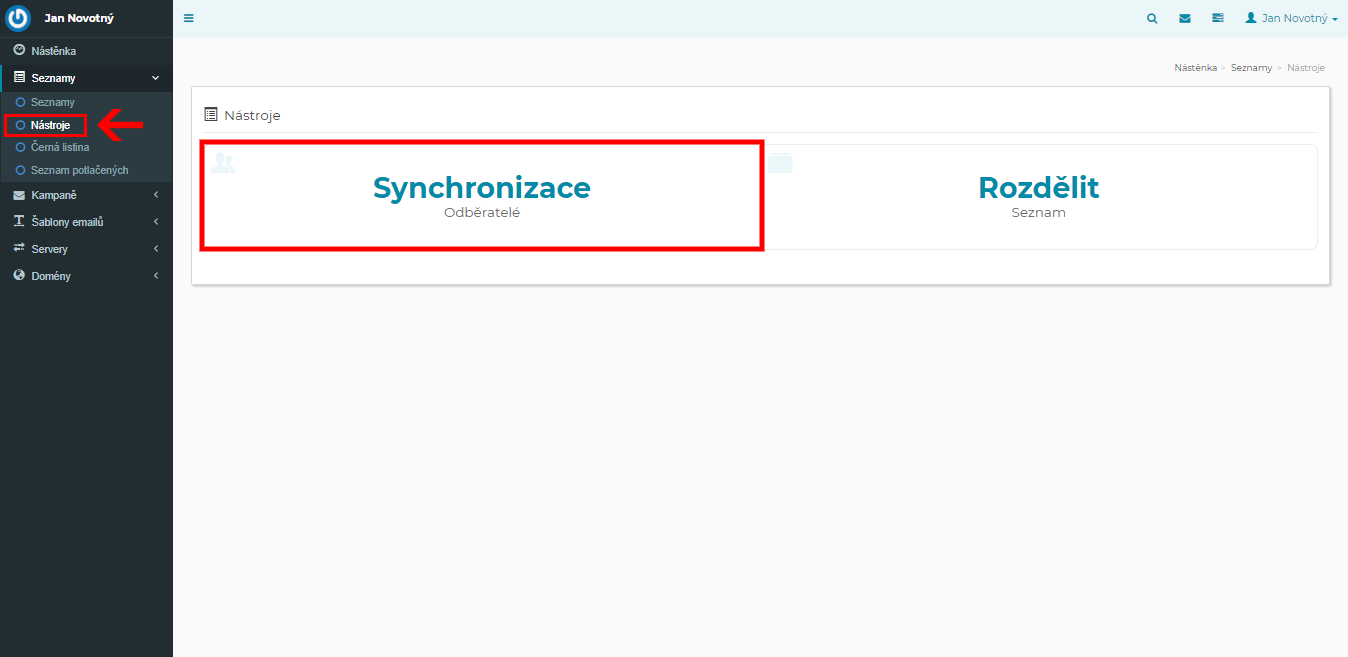Expand the Šablony emailů submenu chevron
1348x657 pixels.
[x=156, y=222]
